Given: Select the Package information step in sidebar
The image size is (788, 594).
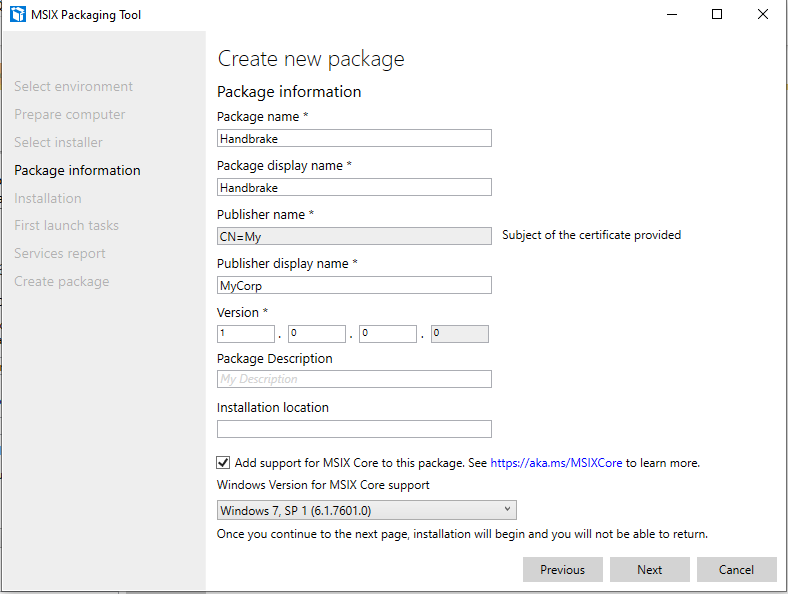Looking at the screenshot, I should 77,170.
